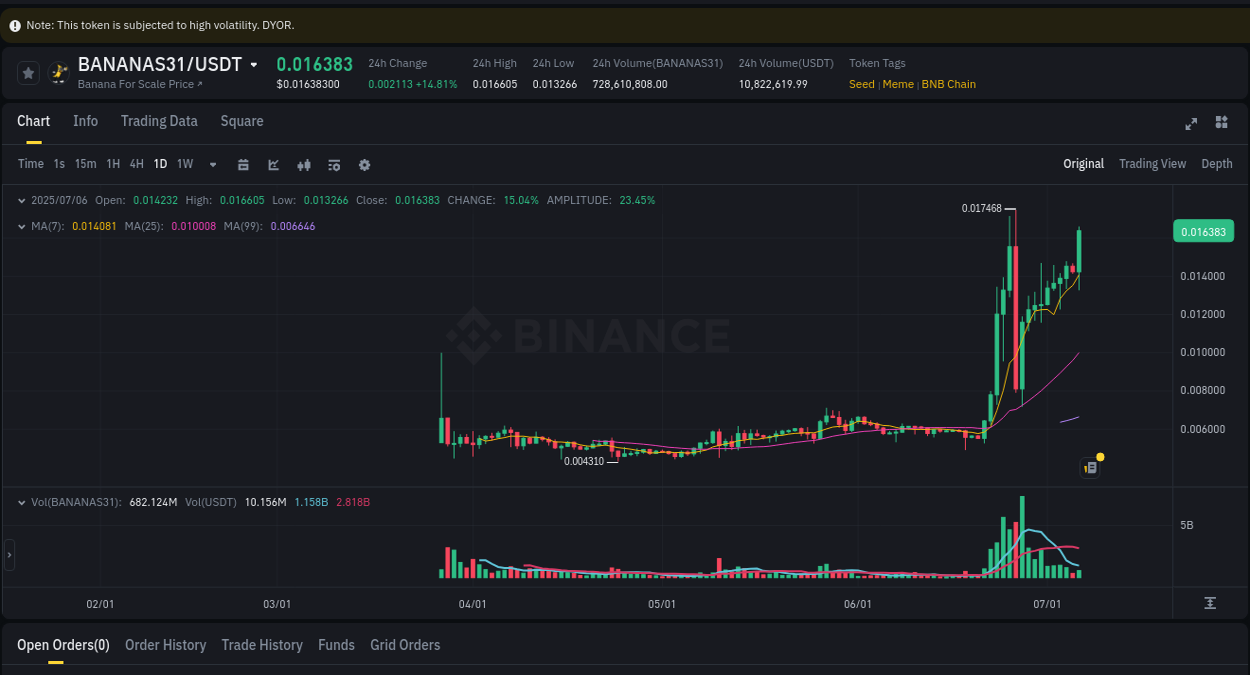Viewport: 1250px width, 675px height.
Task: Toggle the favorite star for BANANAS31/USDT
Action: point(28,72)
